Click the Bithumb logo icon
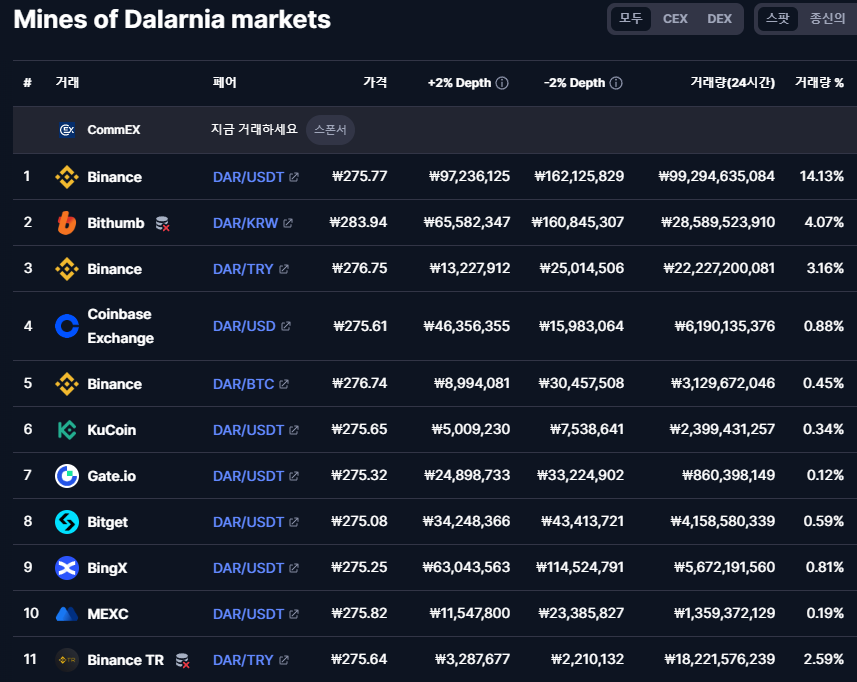This screenshot has width=857, height=682. (x=67, y=223)
